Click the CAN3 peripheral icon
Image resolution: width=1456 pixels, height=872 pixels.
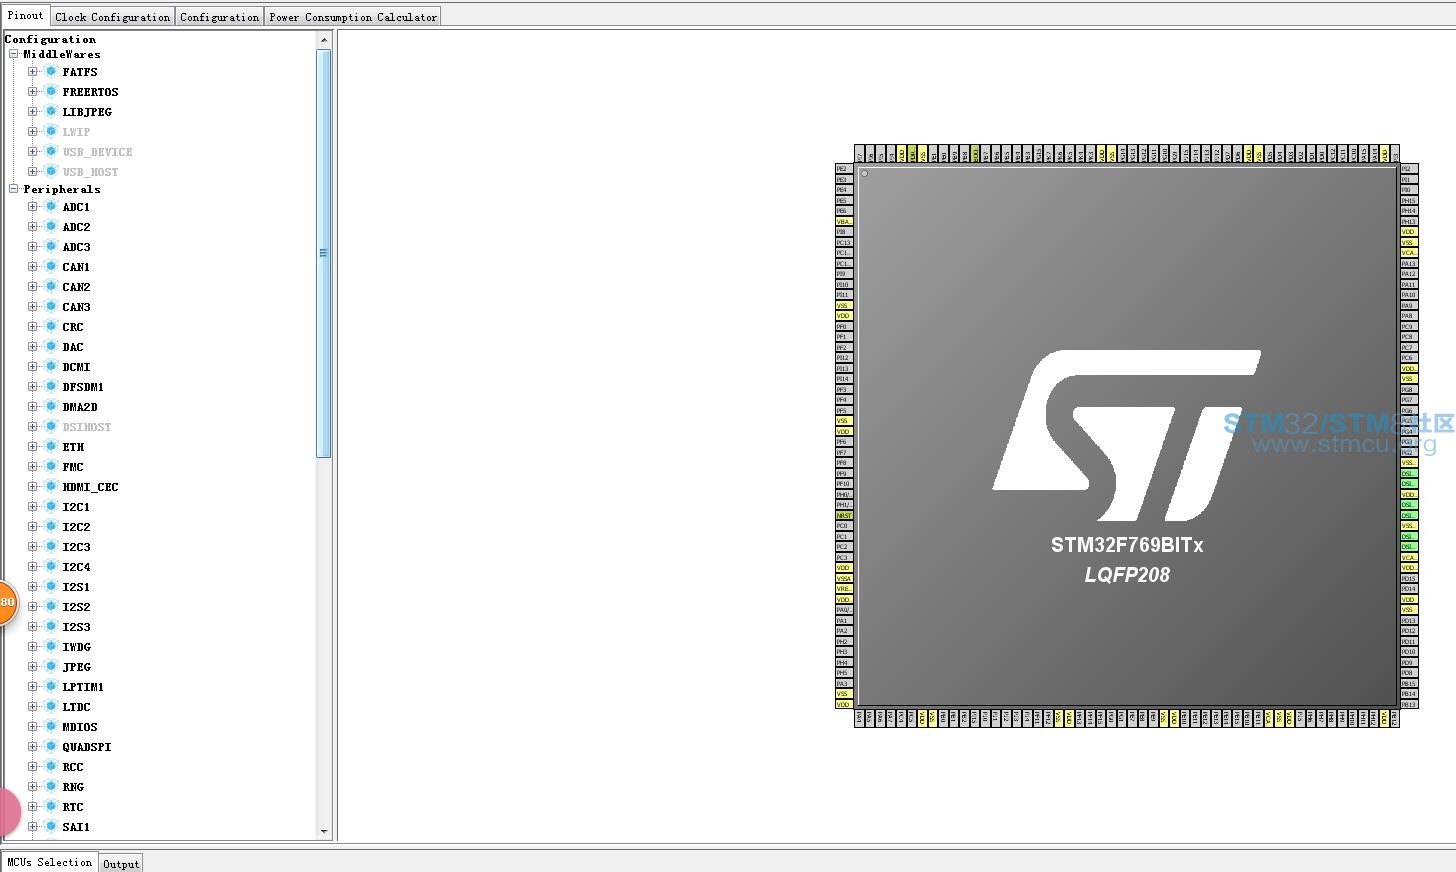tap(51, 307)
